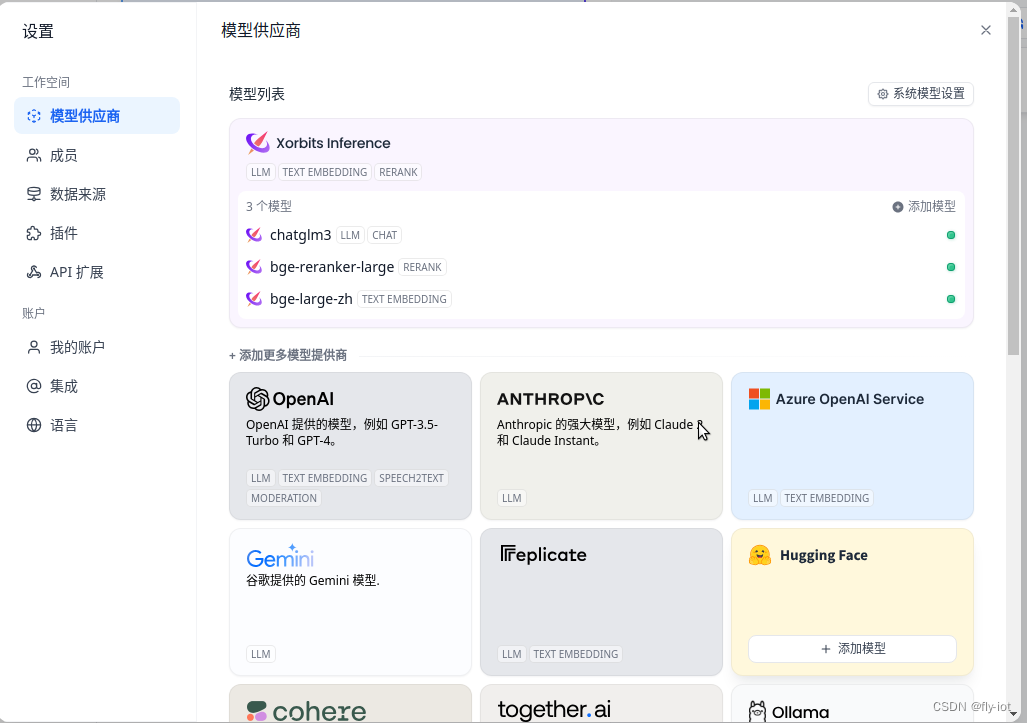Close the settings dialog

pyautogui.click(x=986, y=30)
